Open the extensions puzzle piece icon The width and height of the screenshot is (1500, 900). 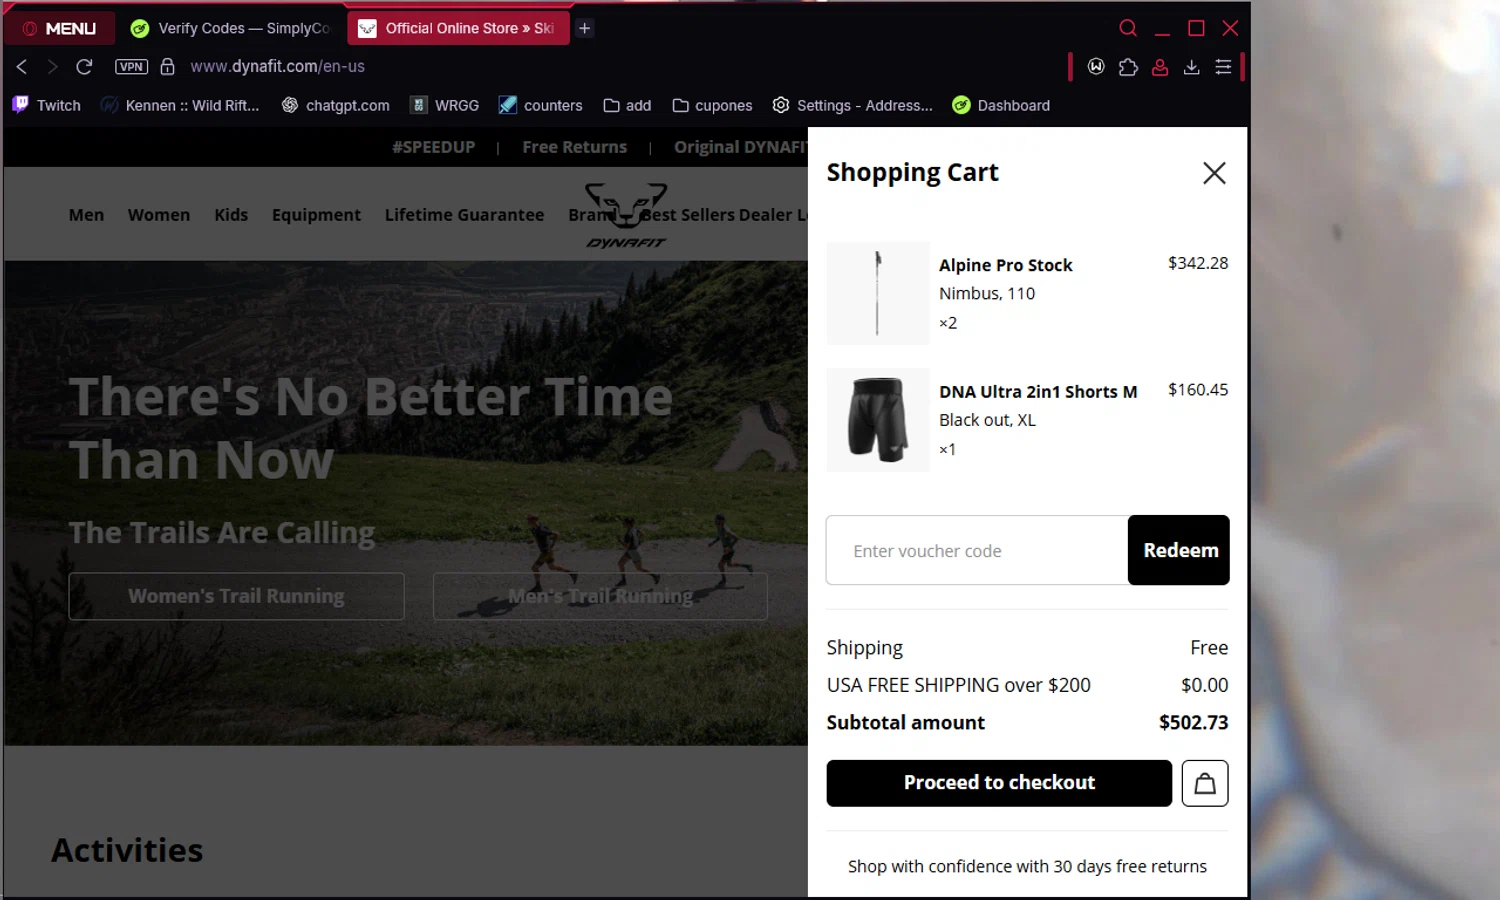[1128, 67]
